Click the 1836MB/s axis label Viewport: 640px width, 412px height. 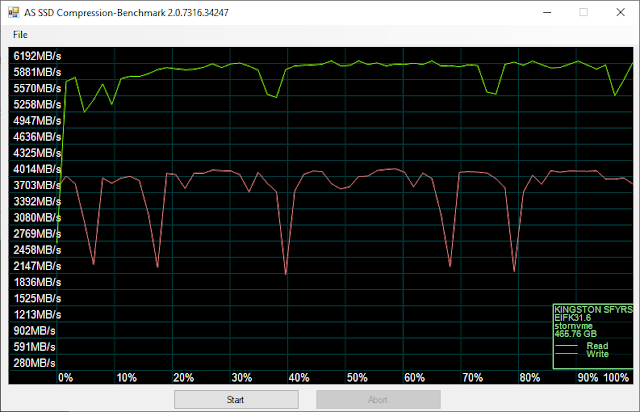click(x=37, y=283)
